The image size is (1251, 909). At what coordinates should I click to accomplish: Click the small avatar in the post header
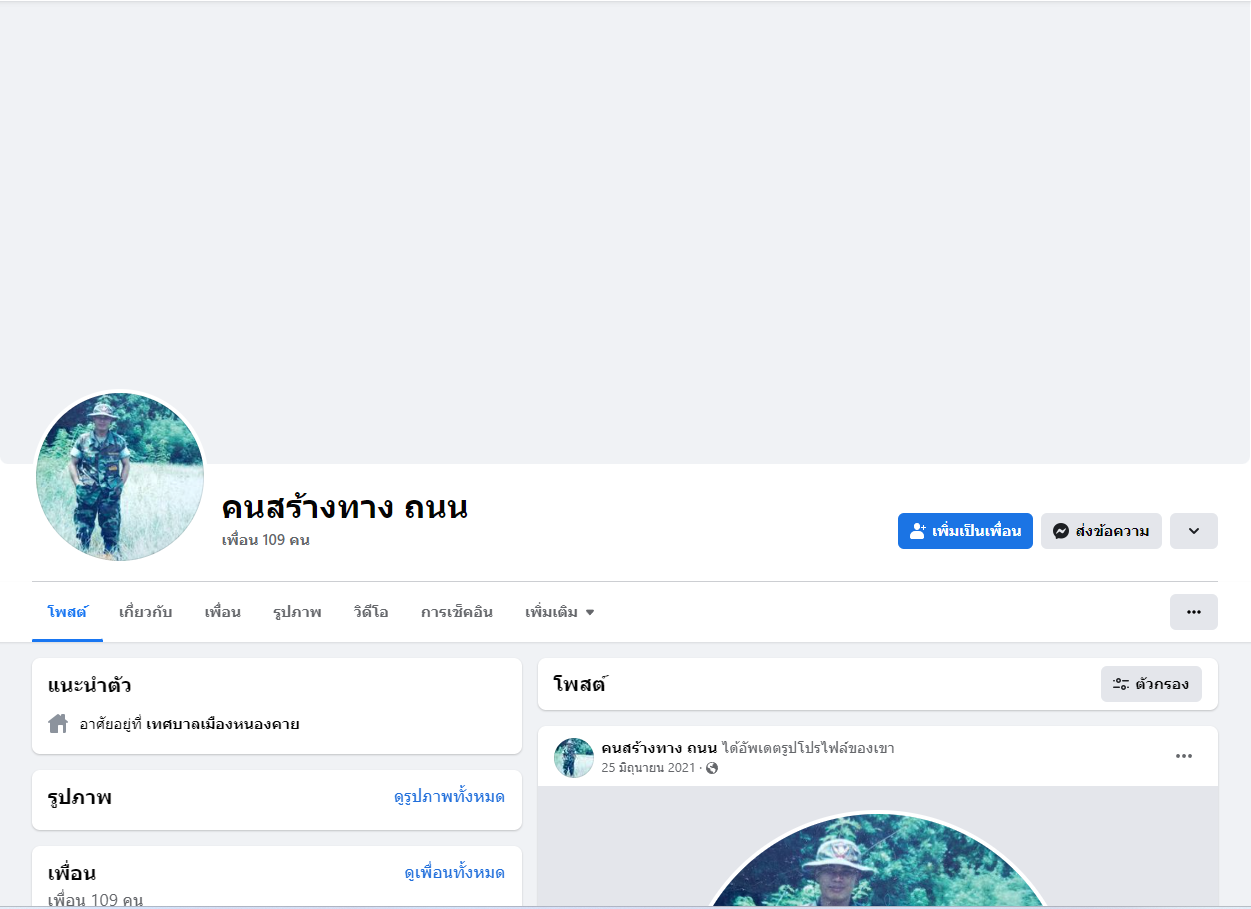[x=574, y=758]
